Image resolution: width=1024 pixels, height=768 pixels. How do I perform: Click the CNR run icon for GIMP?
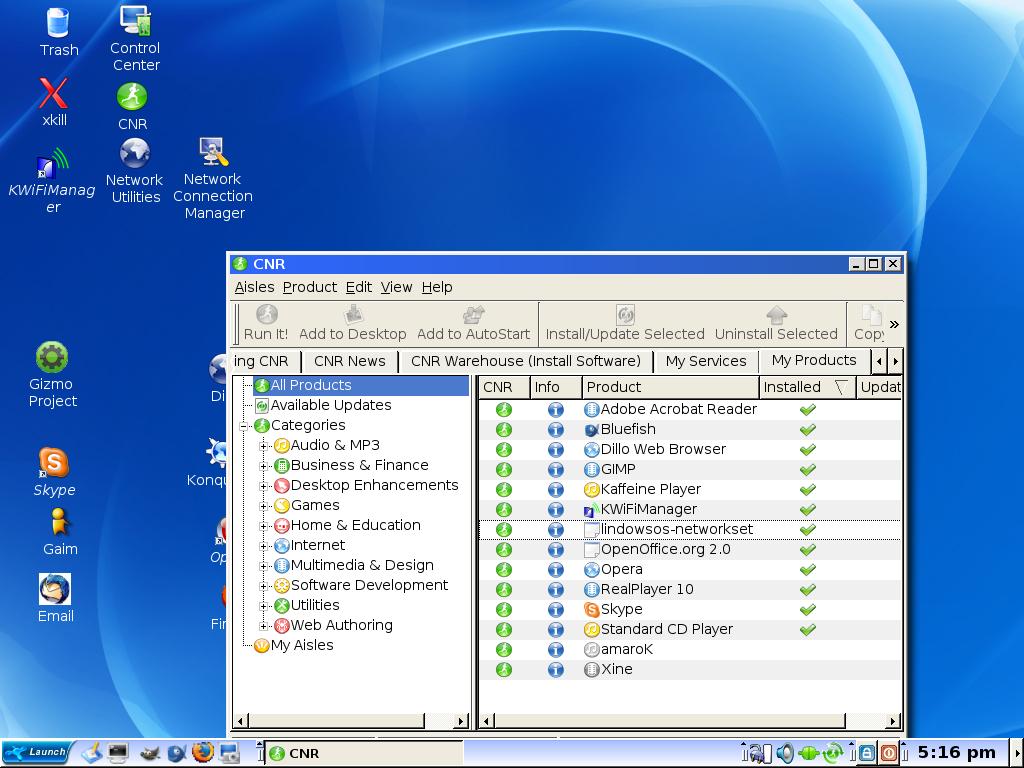pos(504,469)
